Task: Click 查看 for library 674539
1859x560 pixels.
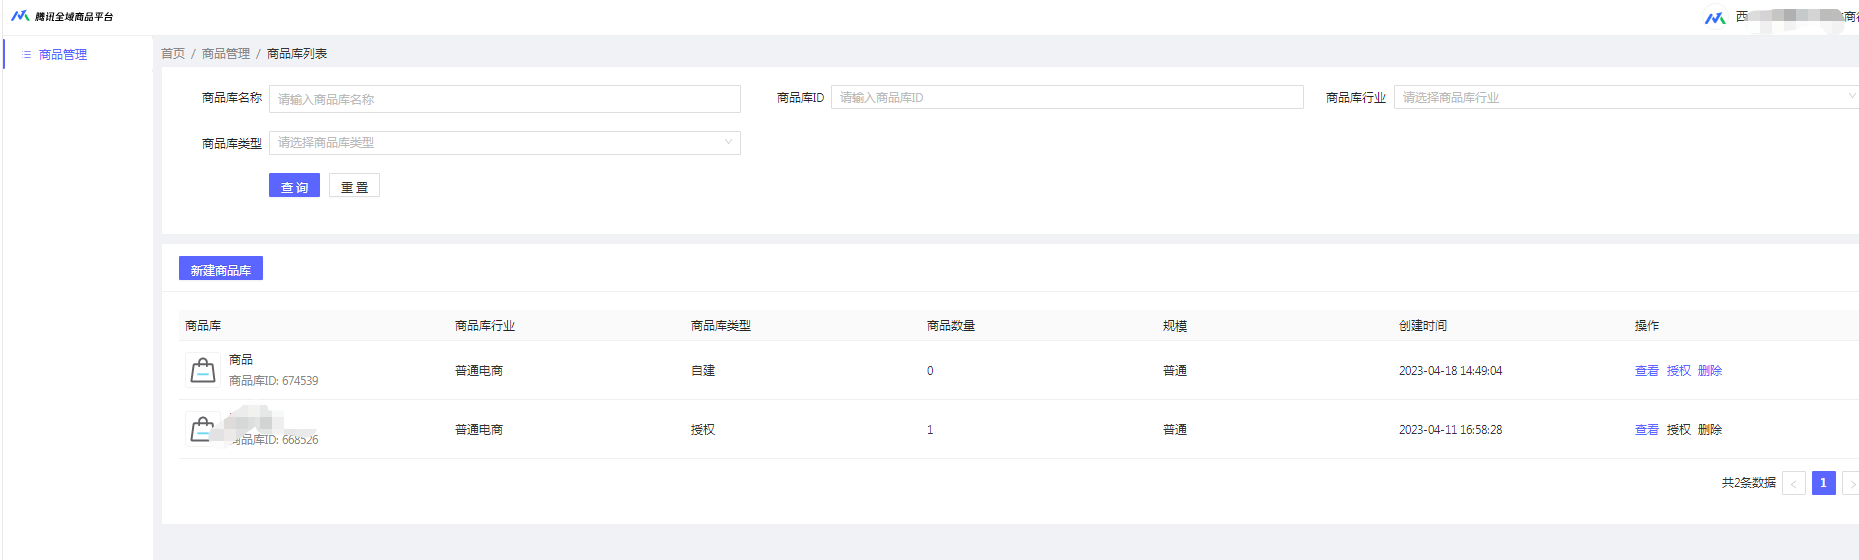Action: (x=1646, y=371)
